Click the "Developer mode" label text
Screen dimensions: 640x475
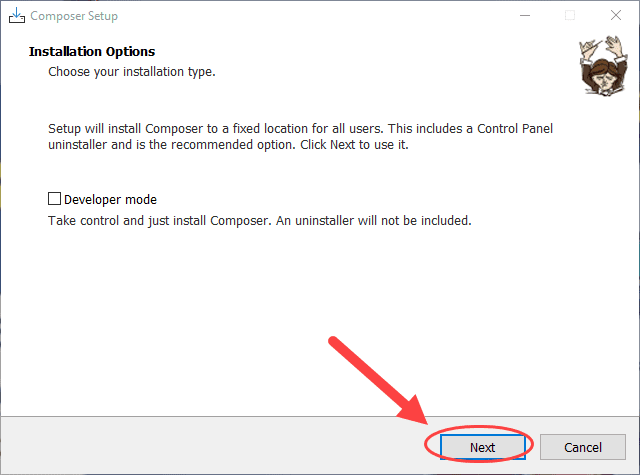coord(110,200)
